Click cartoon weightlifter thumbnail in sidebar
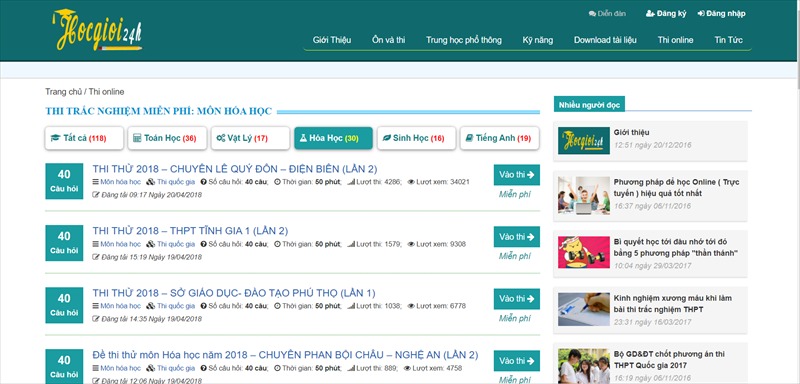The width and height of the screenshot is (800, 384). (584, 252)
